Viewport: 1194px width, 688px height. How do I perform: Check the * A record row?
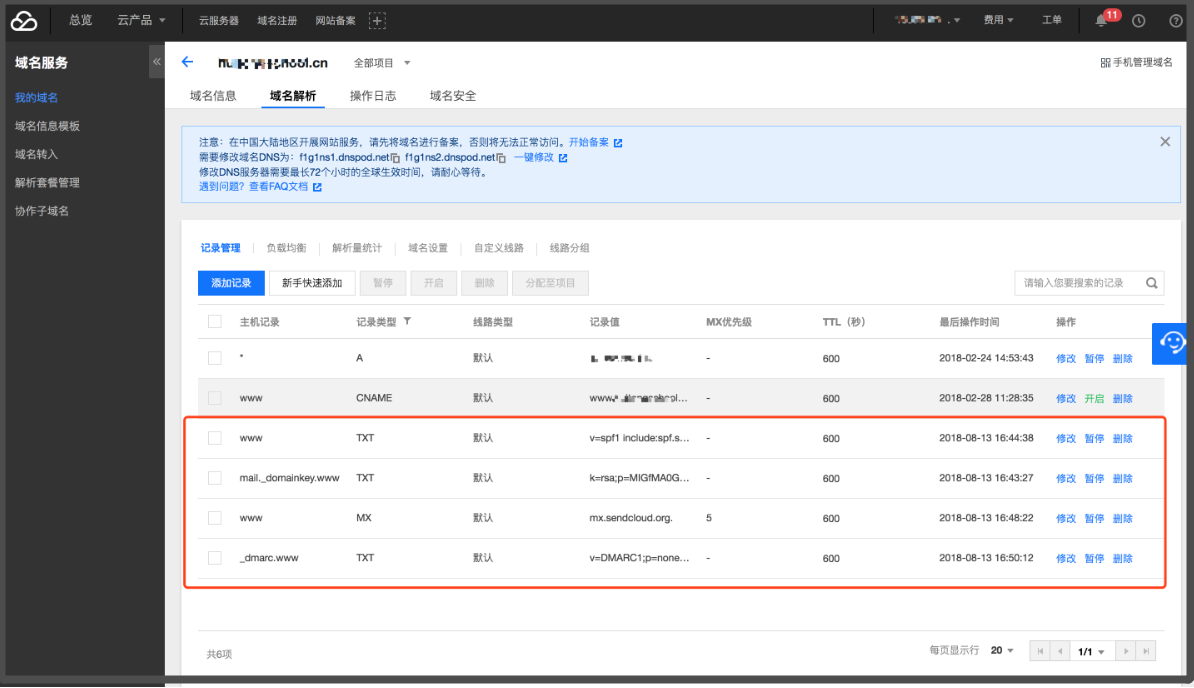click(x=215, y=358)
